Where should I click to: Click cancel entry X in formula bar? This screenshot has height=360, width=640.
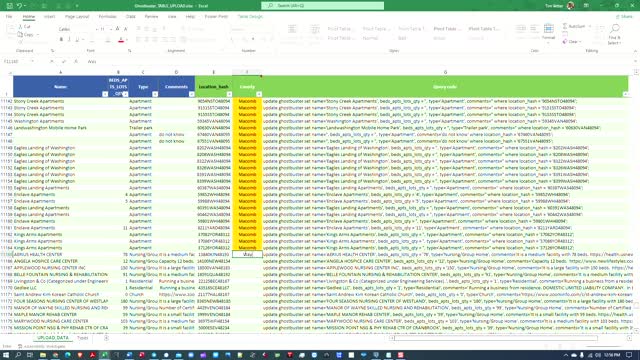52,62
